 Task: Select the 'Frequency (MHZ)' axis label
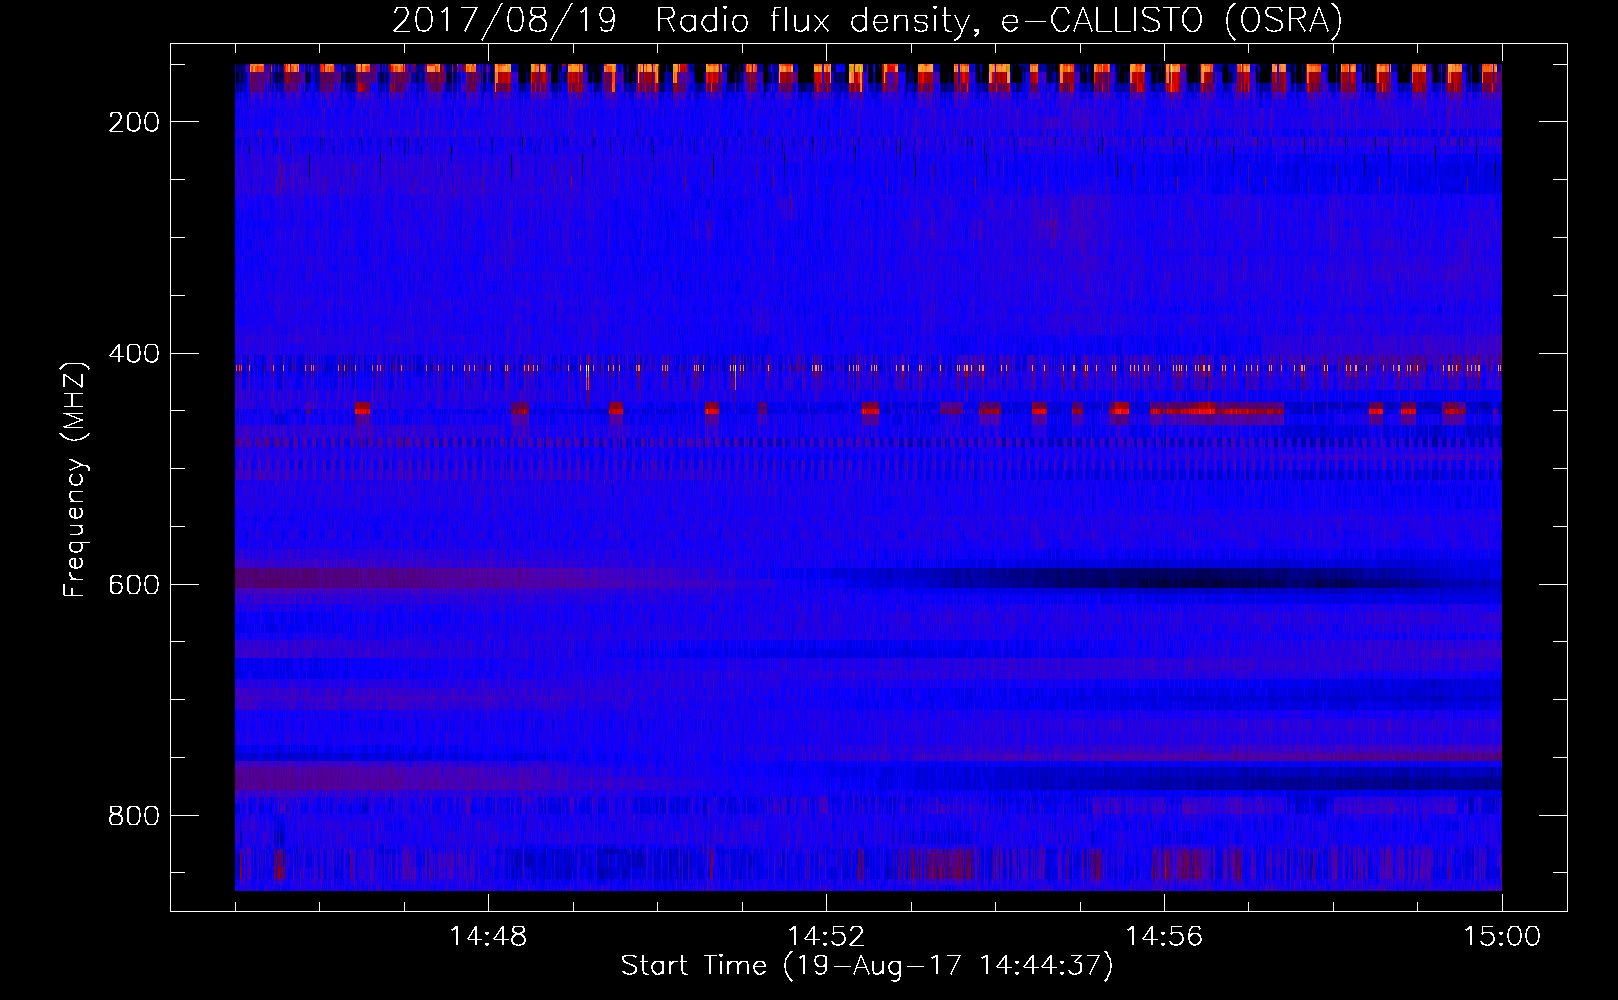click(x=75, y=479)
